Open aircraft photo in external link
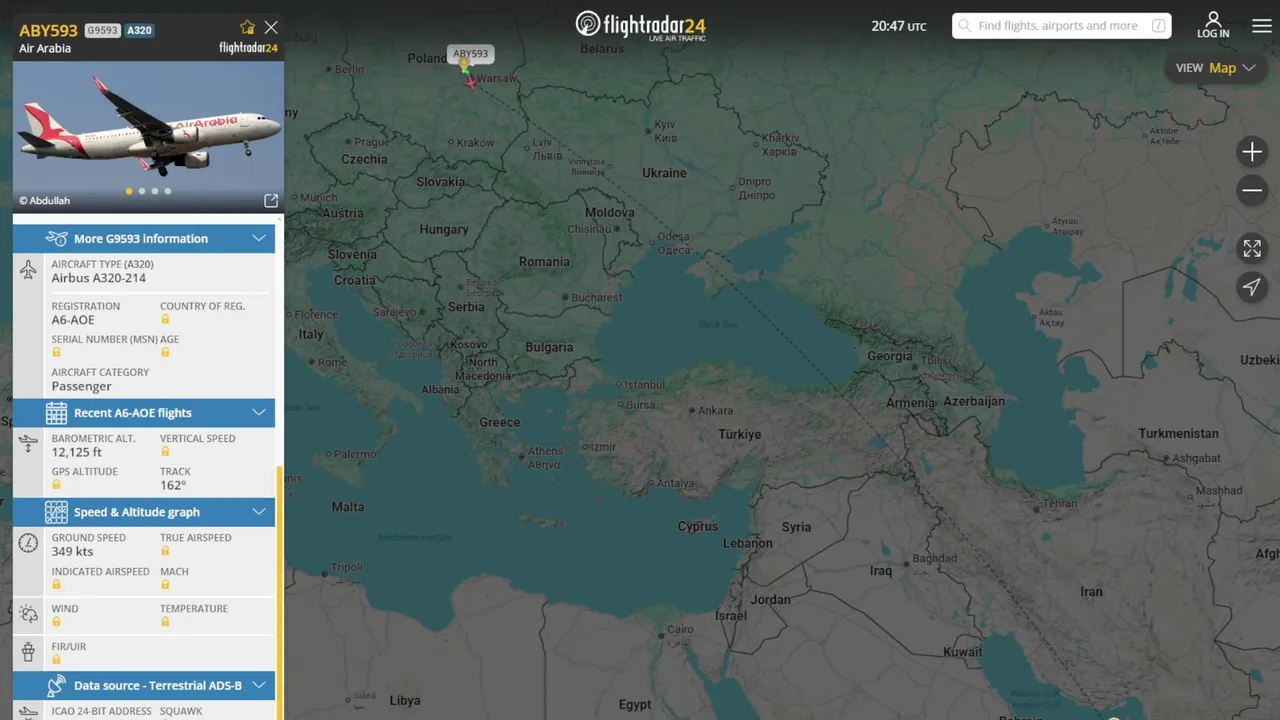Screen dimensions: 1280x720 [271, 200]
